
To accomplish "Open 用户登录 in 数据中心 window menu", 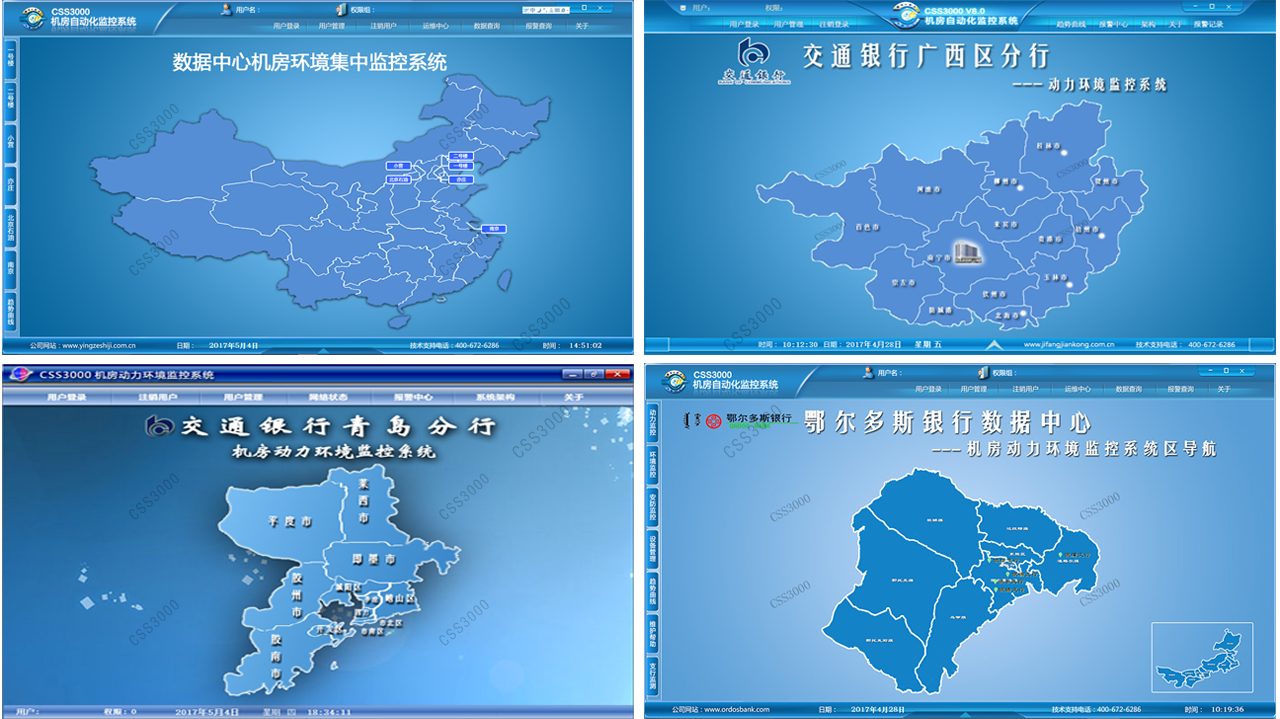I will coord(286,26).
